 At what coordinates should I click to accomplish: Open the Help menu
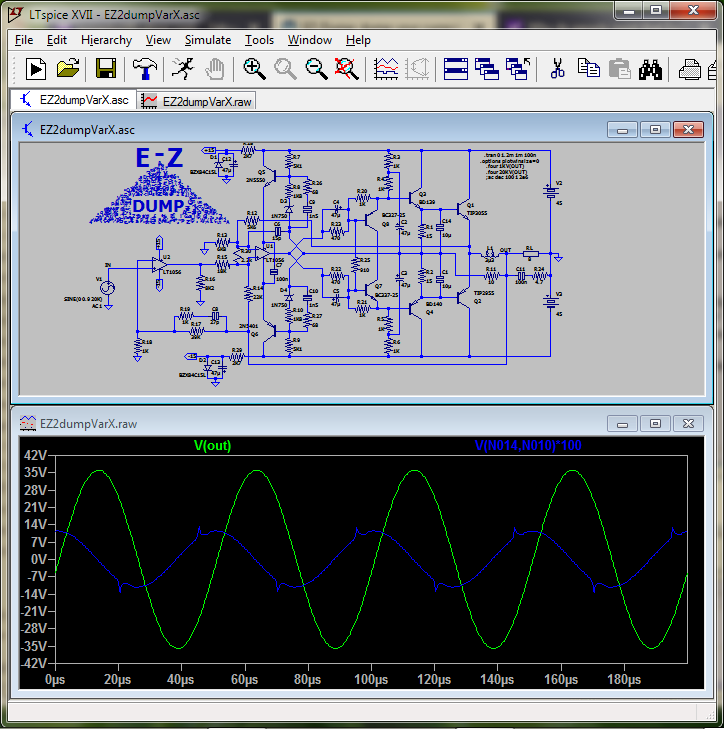358,40
